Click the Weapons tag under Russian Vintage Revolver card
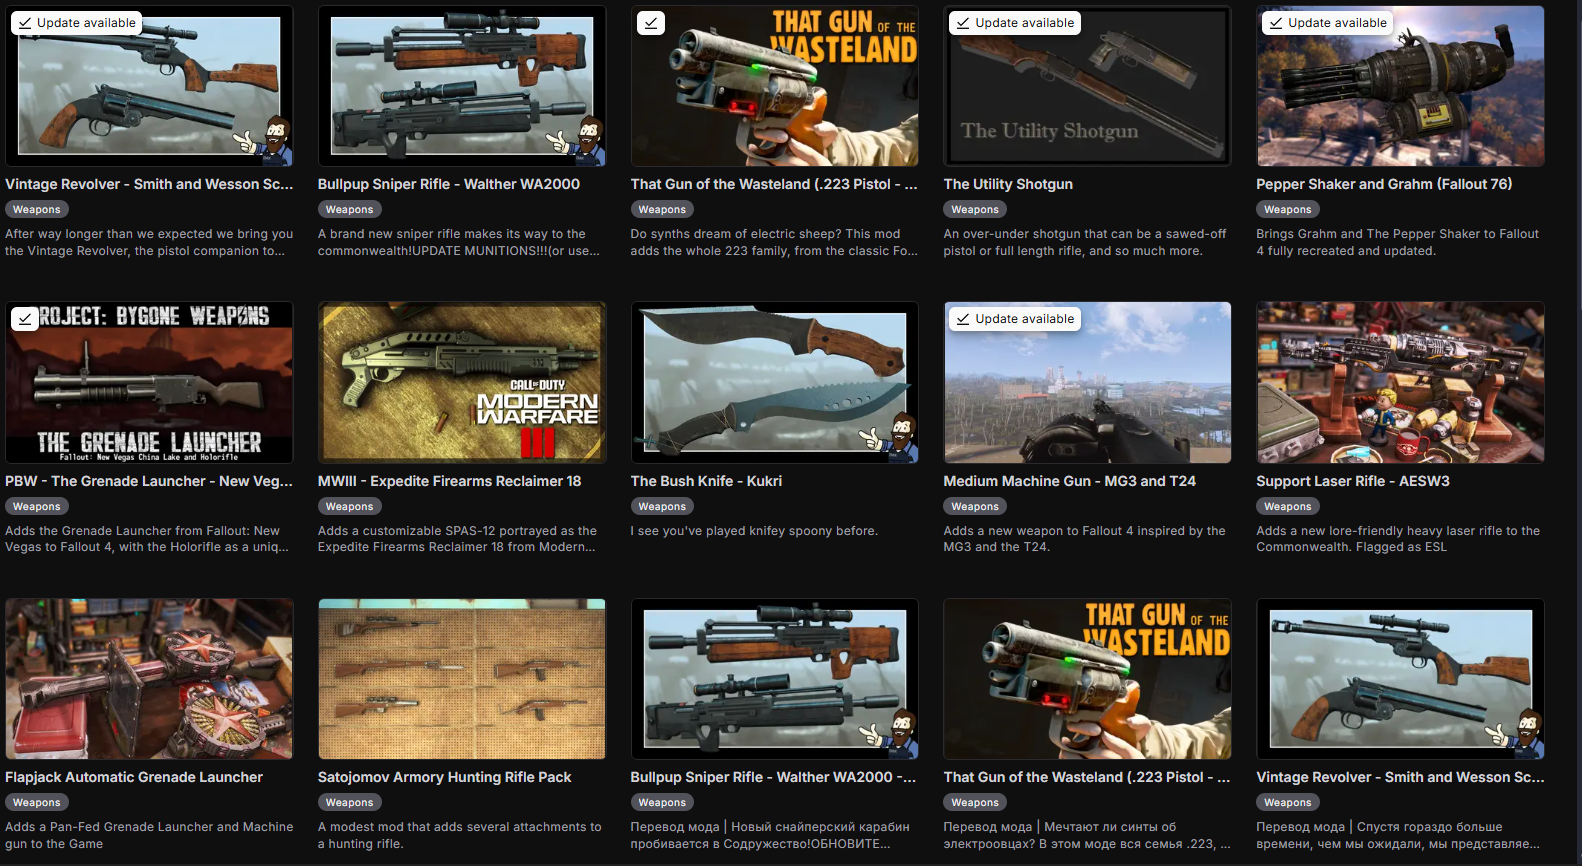This screenshot has width=1582, height=866. click(1288, 803)
